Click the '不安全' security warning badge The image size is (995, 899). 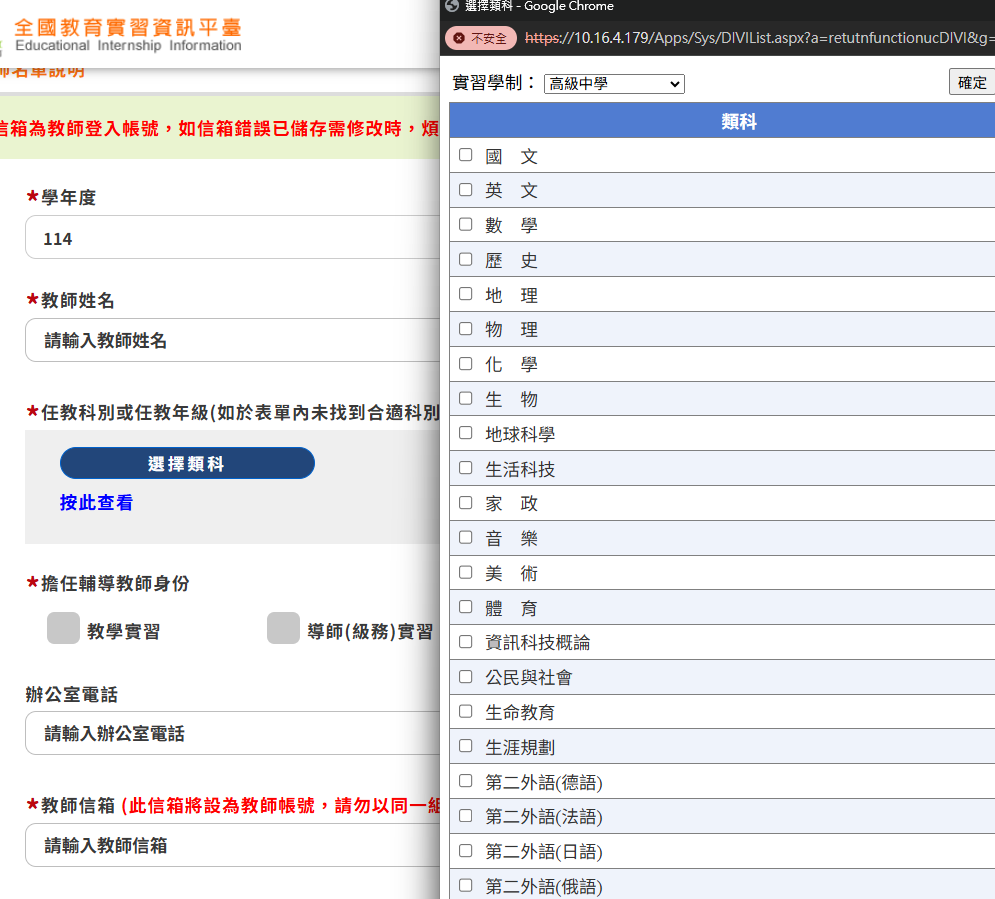(480, 38)
